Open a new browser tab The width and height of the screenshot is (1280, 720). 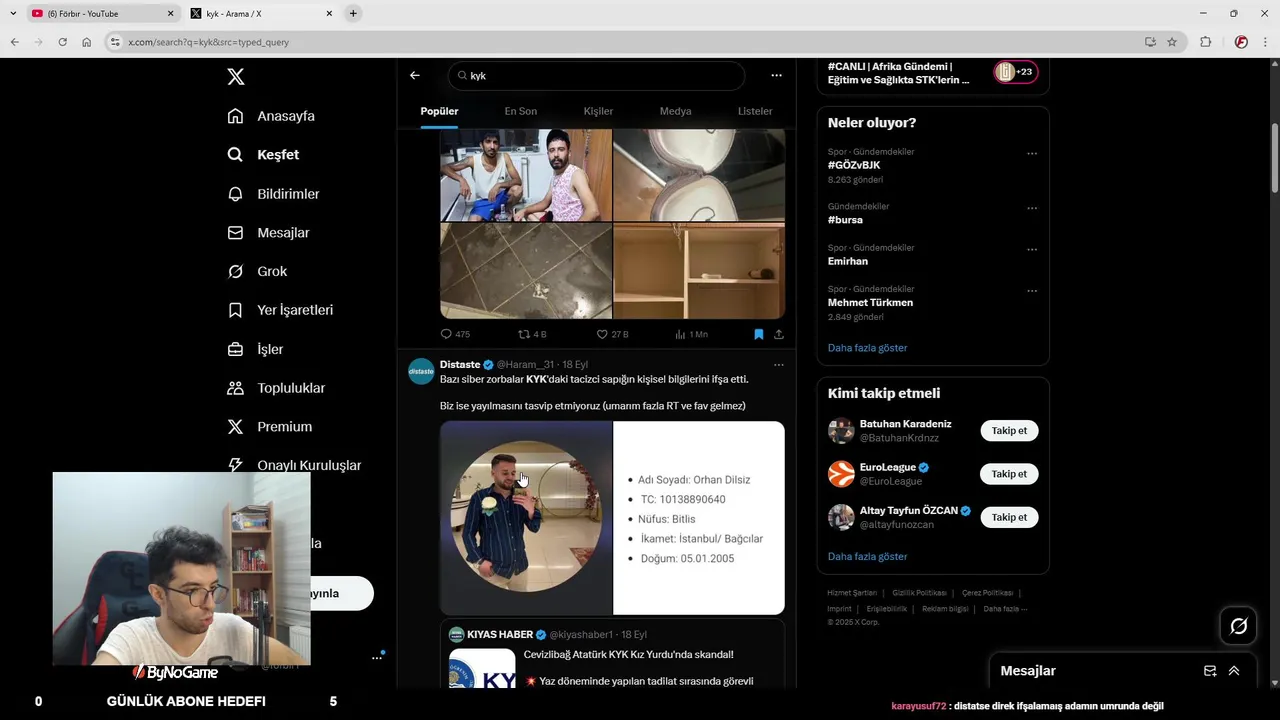click(x=353, y=14)
